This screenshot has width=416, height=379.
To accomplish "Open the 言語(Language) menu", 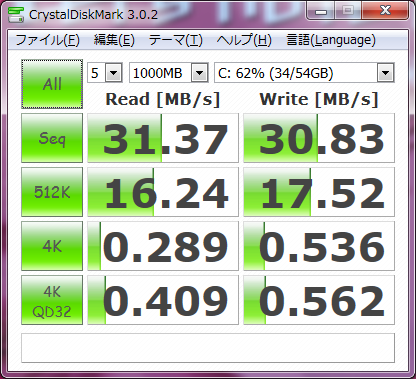I will pyautogui.click(x=331, y=40).
